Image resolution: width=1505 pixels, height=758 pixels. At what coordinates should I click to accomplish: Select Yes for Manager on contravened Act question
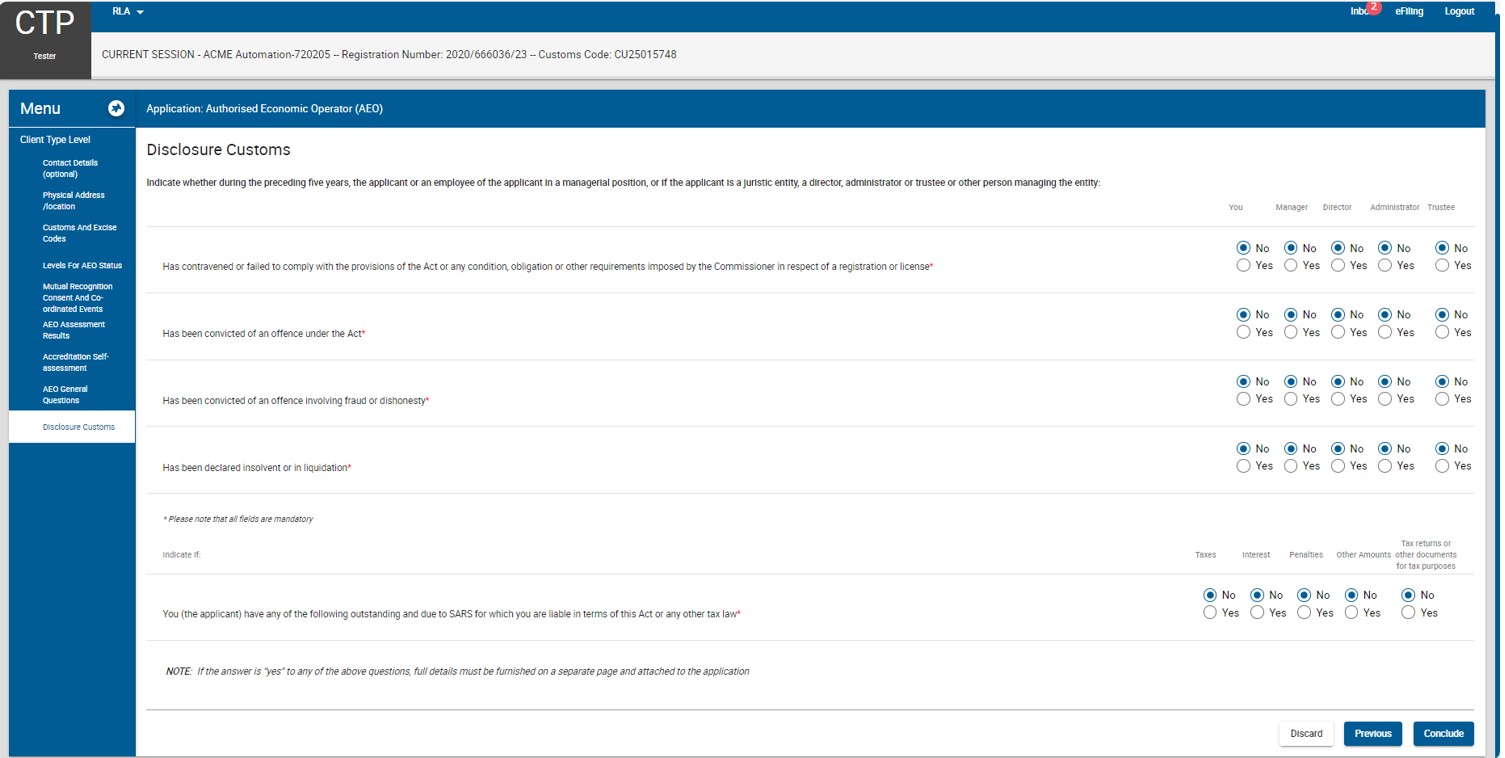(x=1290, y=266)
